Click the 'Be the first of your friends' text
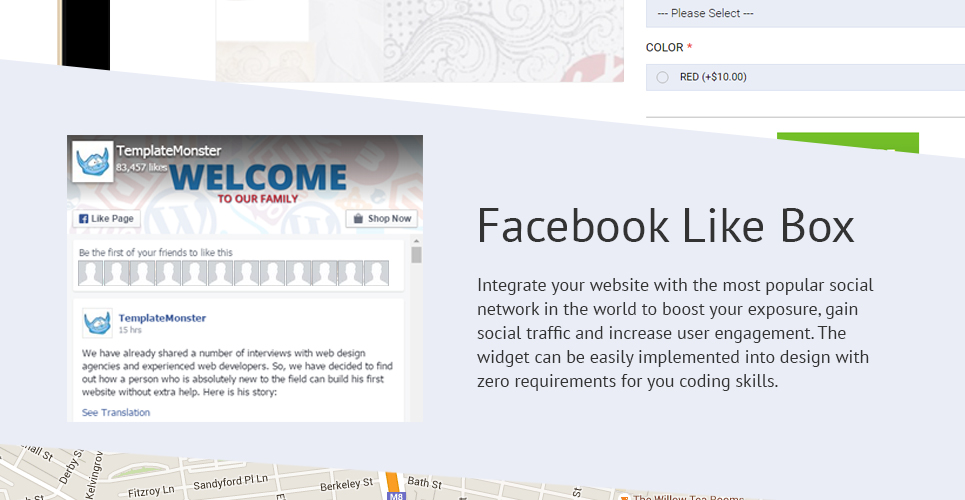Image resolution: width=965 pixels, height=500 pixels. pyautogui.click(x=156, y=252)
